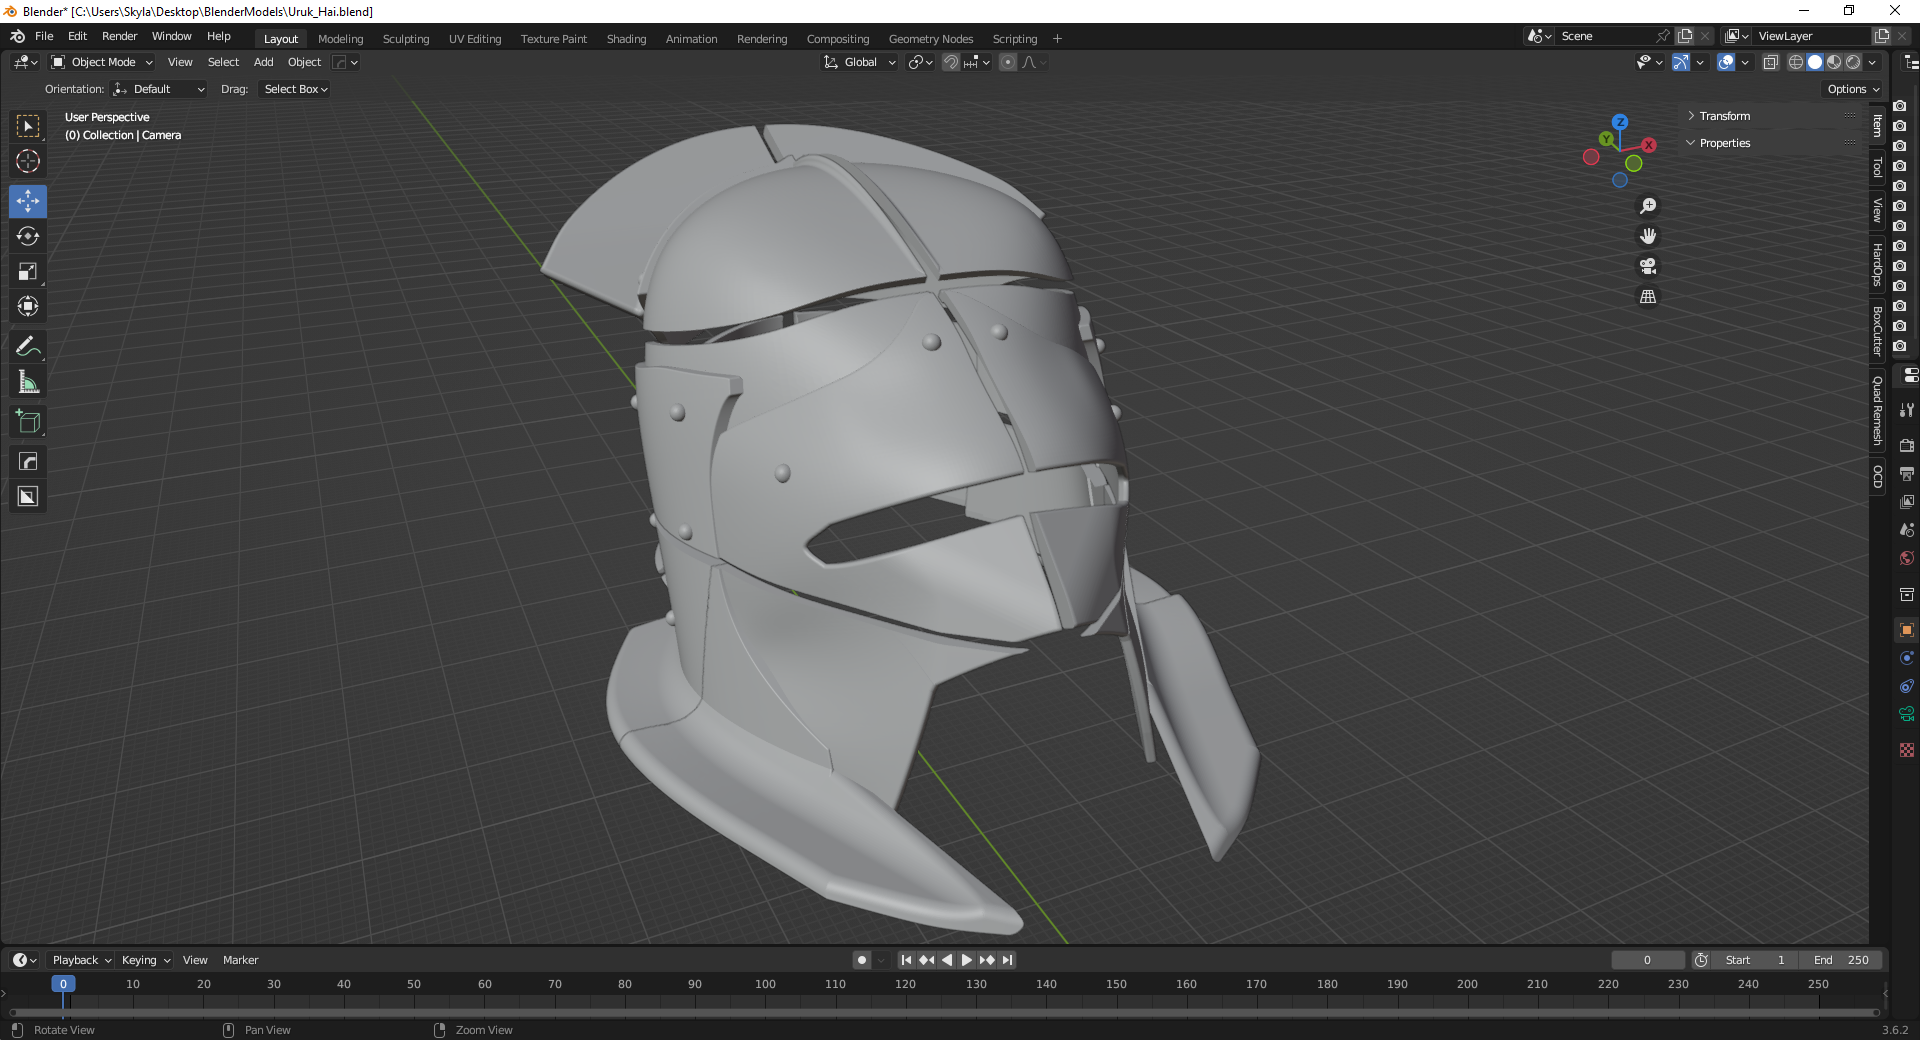Select the Select Box tool in toolbar
The height and width of the screenshot is (1040, 1920).
coord(28,126)
